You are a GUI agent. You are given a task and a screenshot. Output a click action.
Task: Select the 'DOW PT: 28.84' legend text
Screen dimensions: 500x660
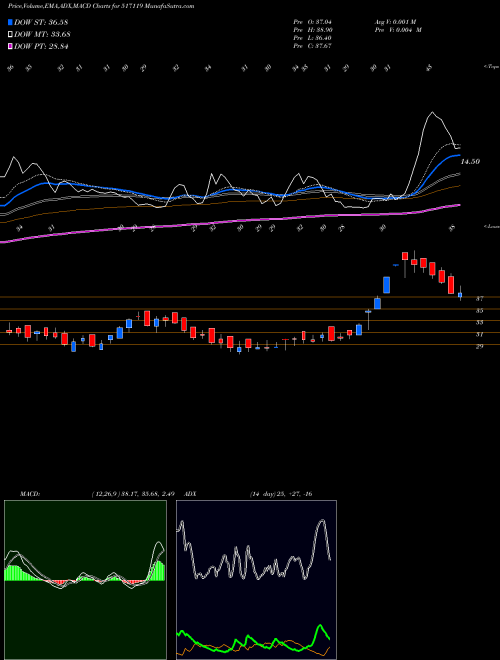(x=41, y=47)
